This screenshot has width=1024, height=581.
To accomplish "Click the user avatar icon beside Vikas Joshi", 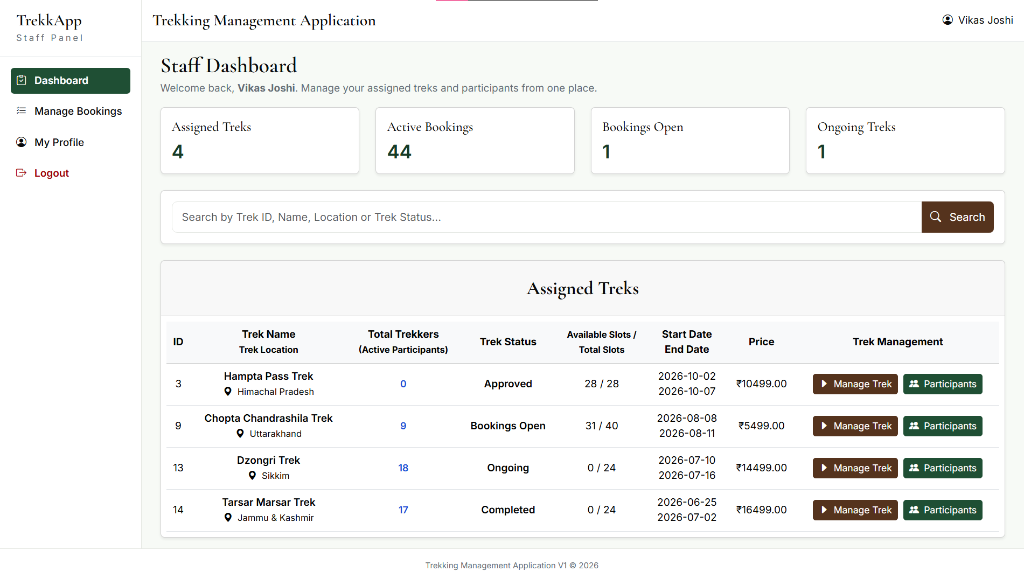I will 948,20.
